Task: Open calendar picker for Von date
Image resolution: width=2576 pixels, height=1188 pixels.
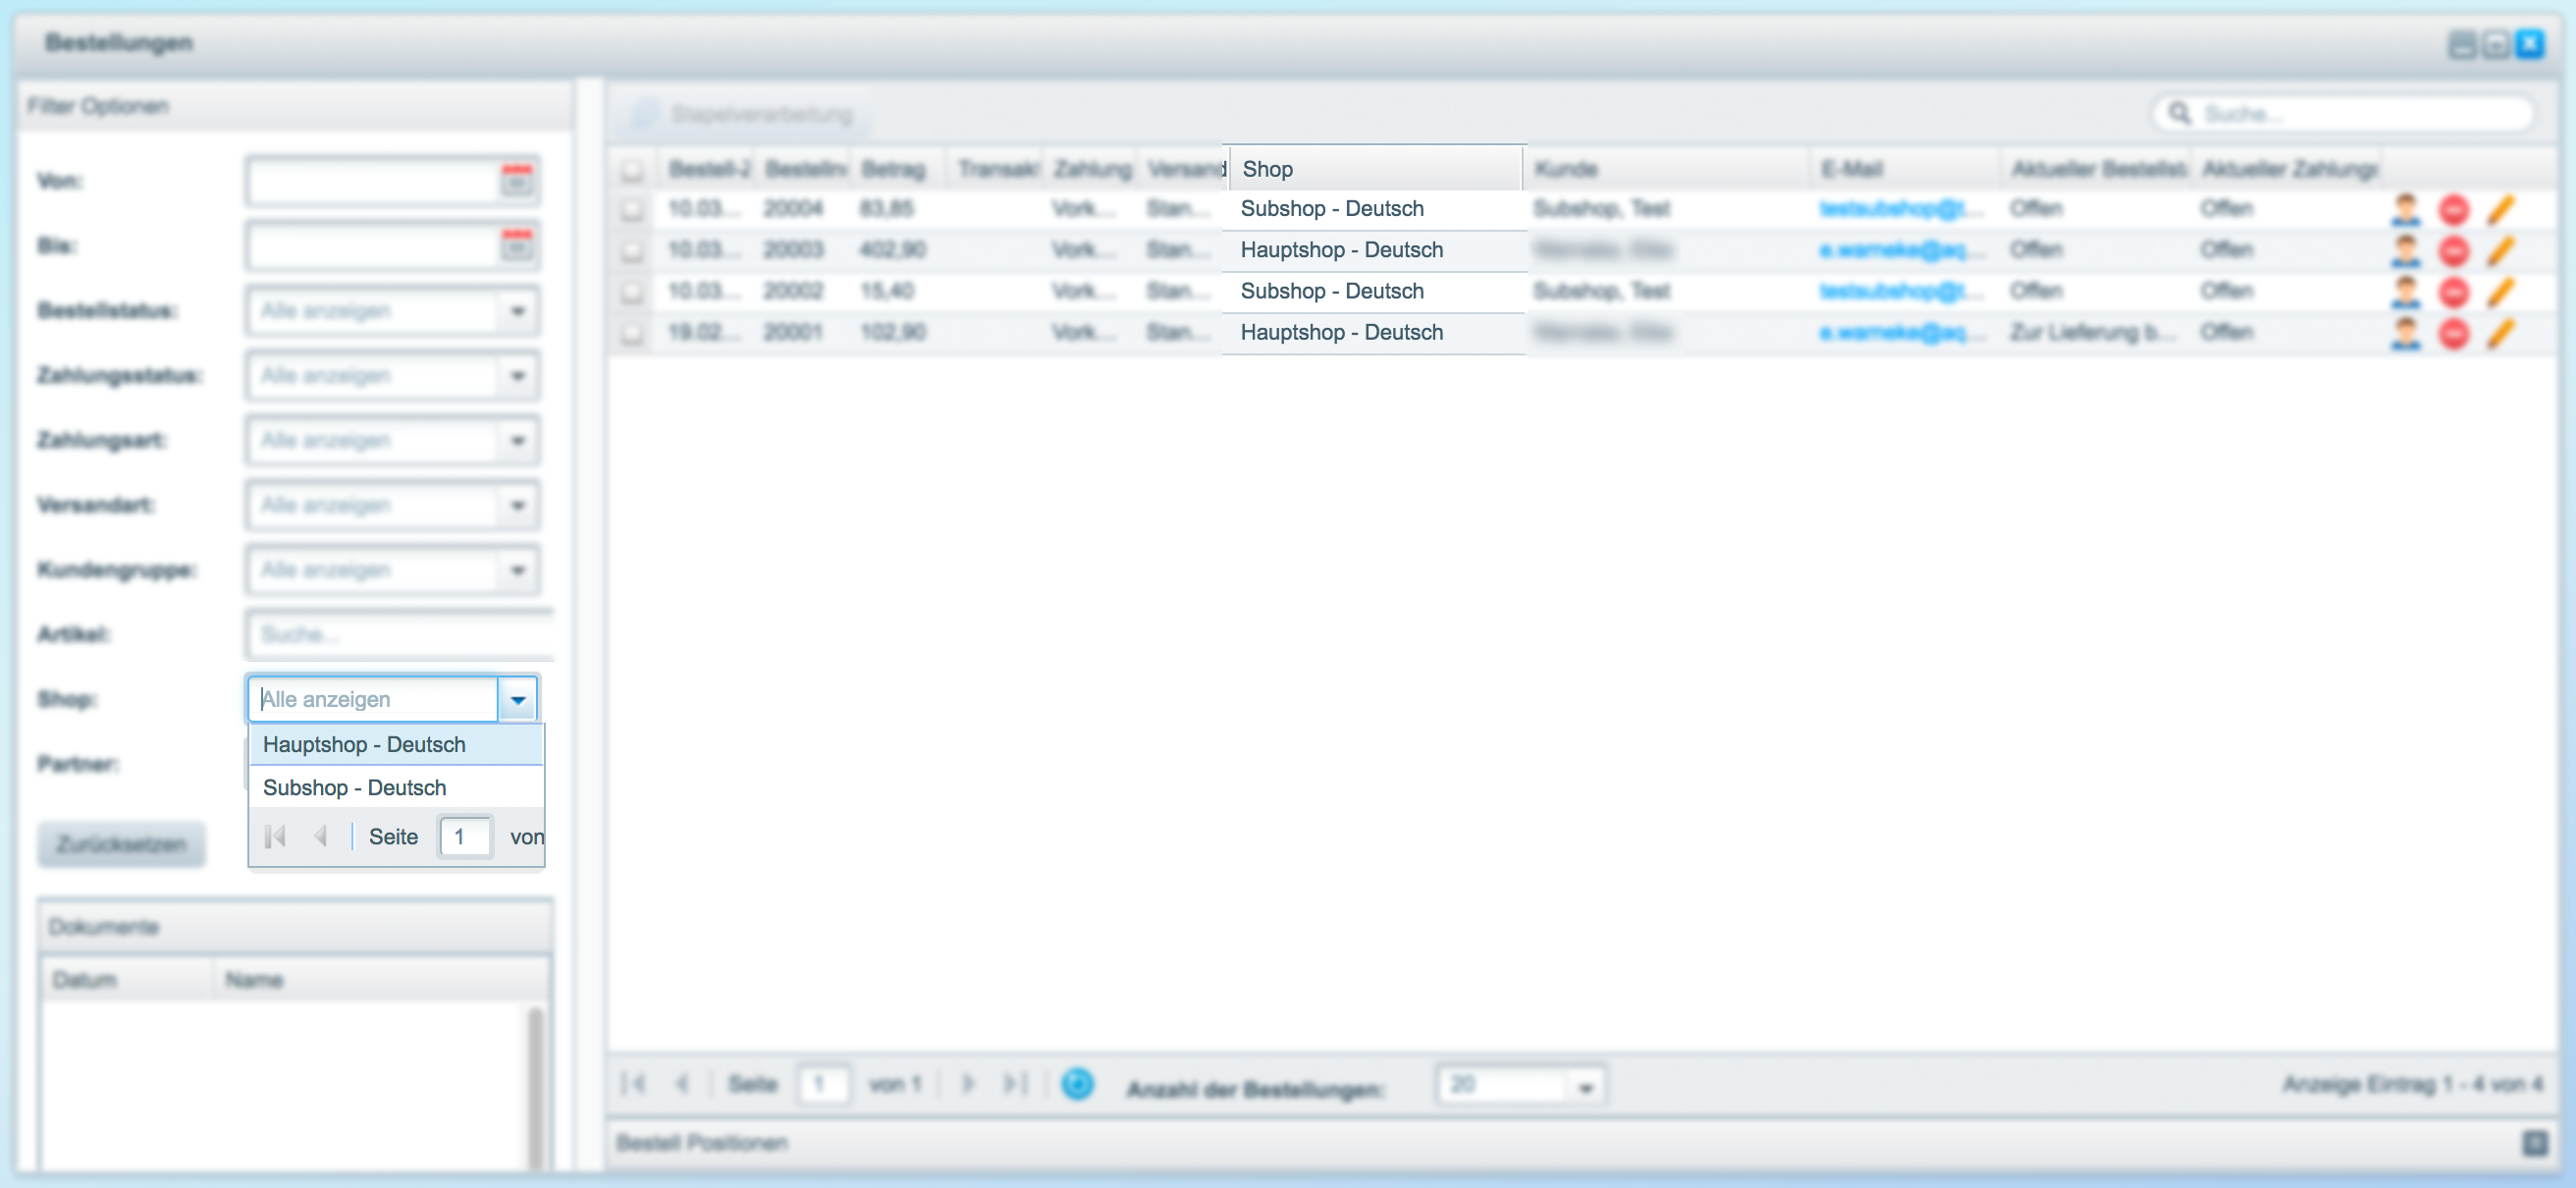Action: tap(517, 180)
